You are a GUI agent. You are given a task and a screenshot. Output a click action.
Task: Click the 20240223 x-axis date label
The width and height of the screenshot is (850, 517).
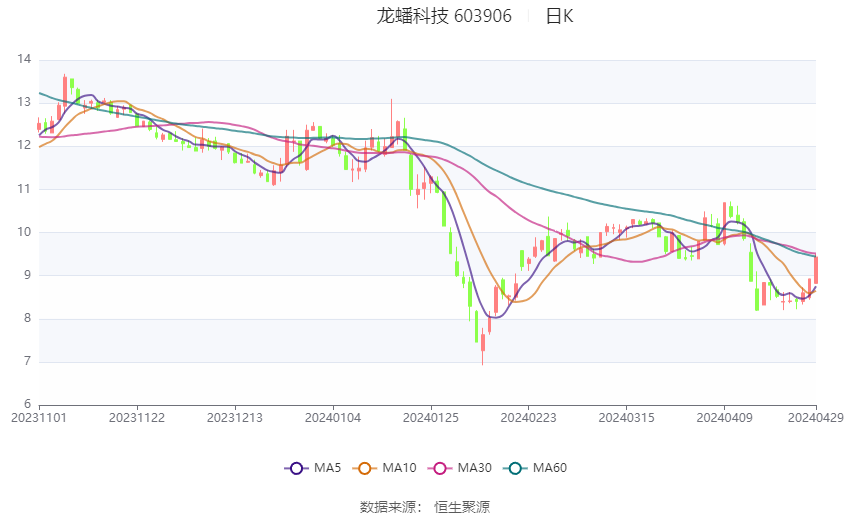[529, 418]
